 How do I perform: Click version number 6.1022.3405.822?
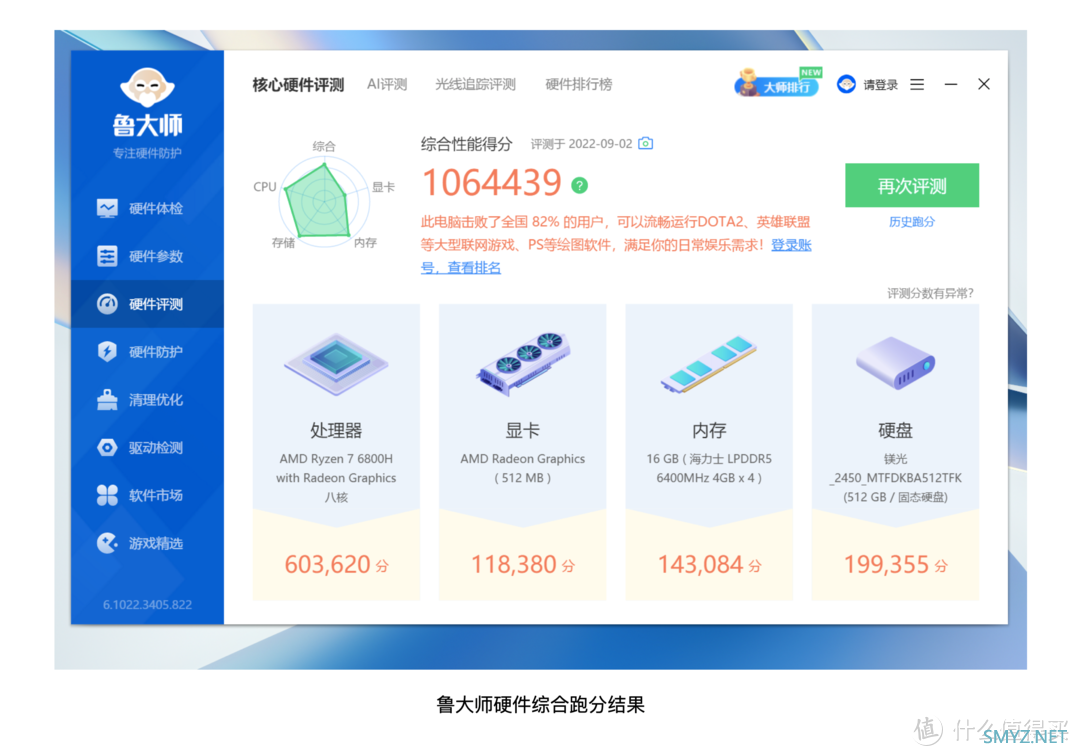147,605
